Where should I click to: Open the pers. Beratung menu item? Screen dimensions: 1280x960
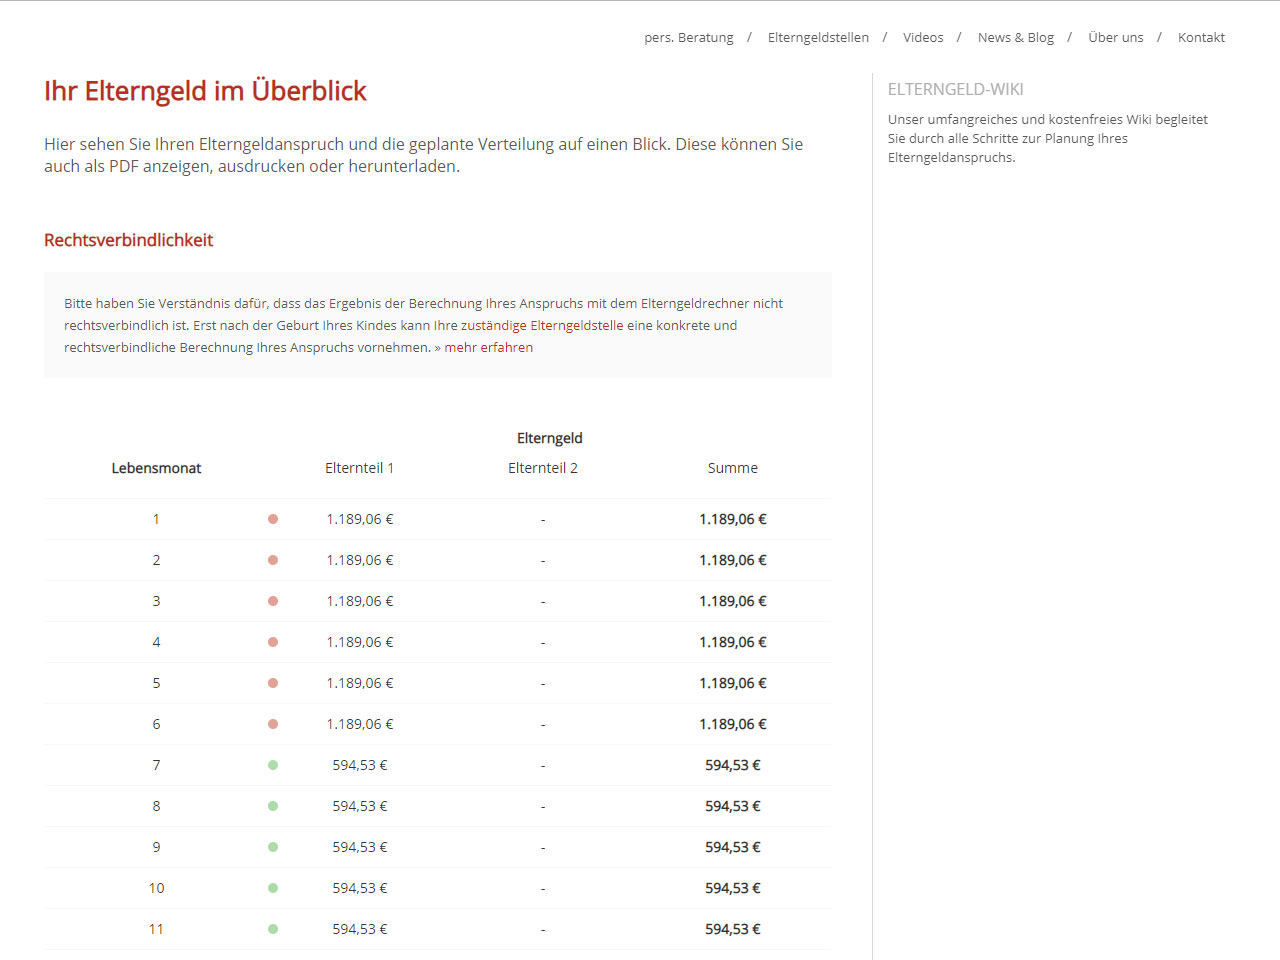[x=689, y=38]
